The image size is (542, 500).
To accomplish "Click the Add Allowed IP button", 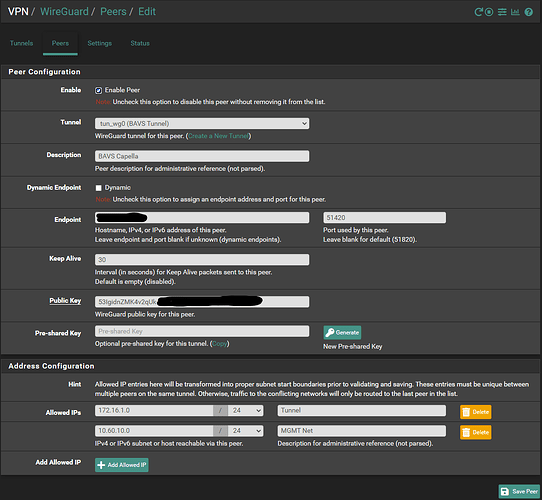I will pyautogui.click(x=122, y=465).
